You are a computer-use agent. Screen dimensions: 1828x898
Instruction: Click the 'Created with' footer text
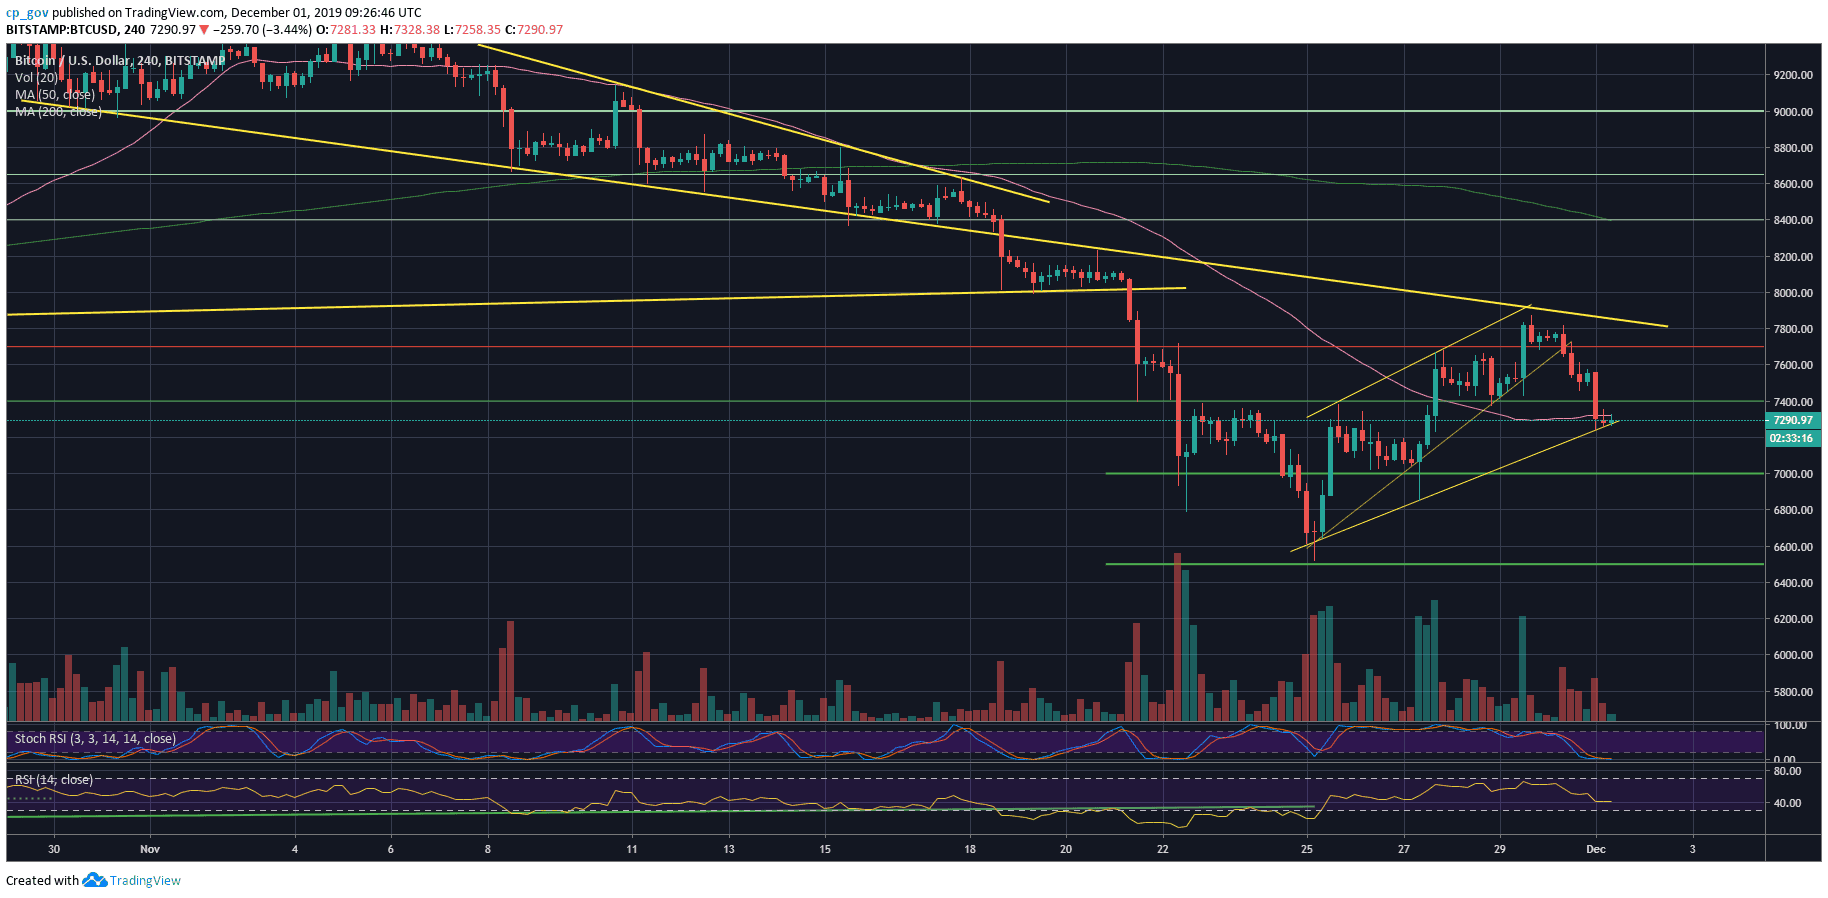(x=42, y=881)
